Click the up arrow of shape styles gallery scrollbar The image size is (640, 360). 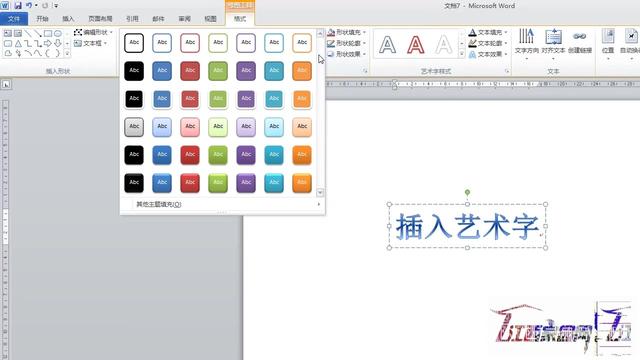(x=320, y=33)
